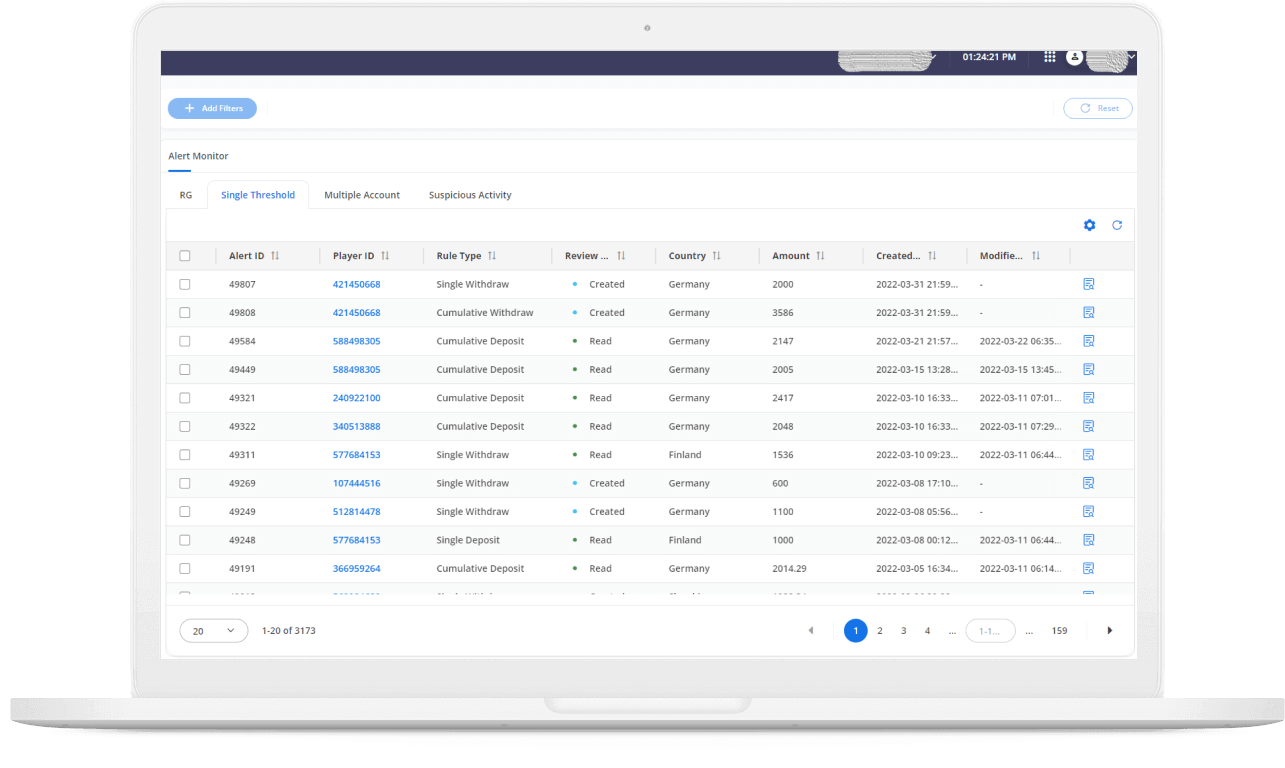This screenshot has width=1285, height=768.
Task: Sort by Country column arrows
Action: 717,256
